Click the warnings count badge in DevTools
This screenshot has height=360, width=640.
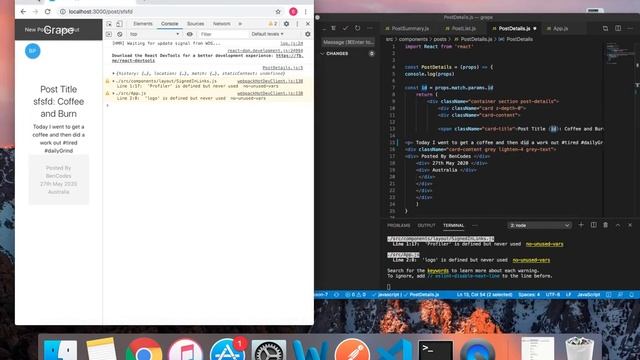tap(273, 24)
